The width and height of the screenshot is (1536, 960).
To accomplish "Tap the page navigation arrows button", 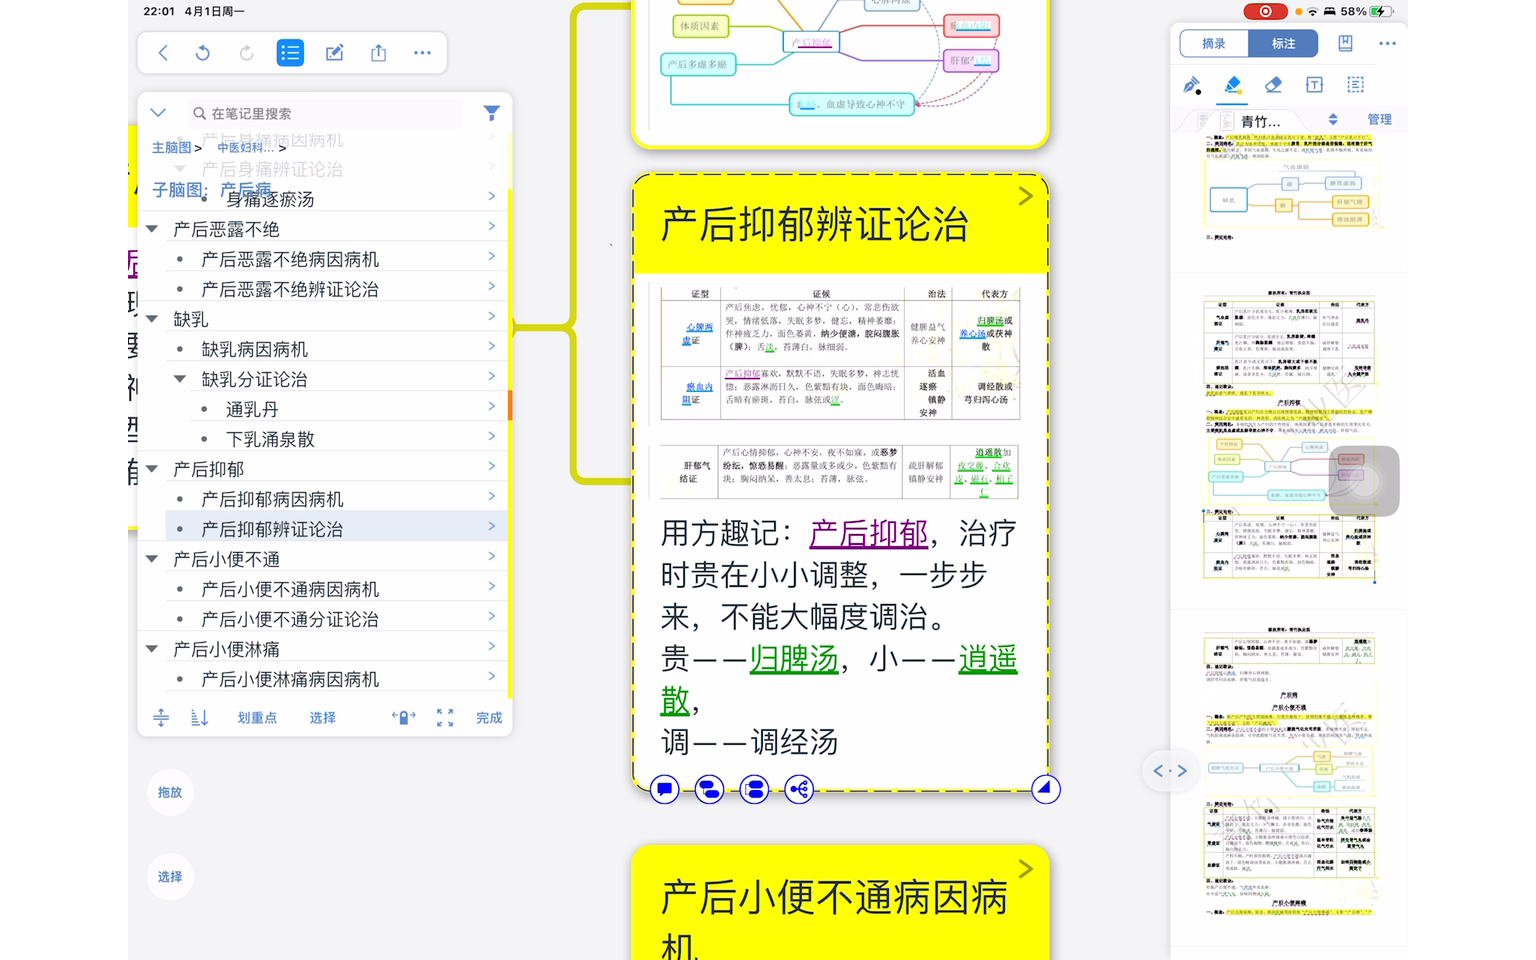I will [1170, 770].
